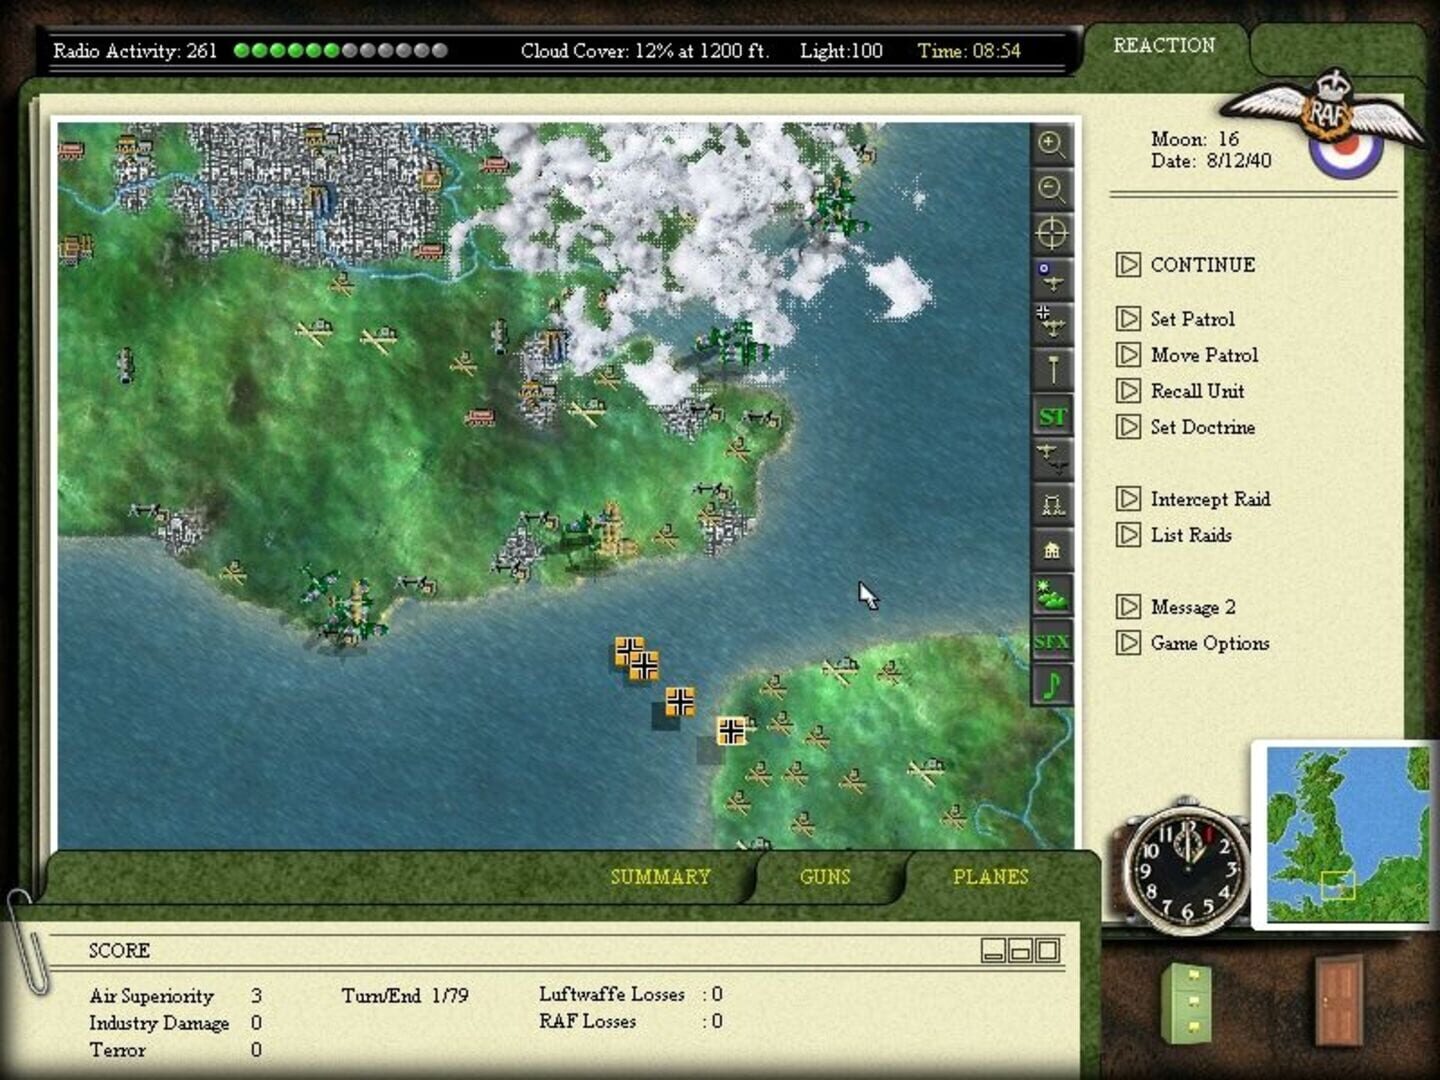Expand the Set Doctrine option

(x=1203, y=427)
